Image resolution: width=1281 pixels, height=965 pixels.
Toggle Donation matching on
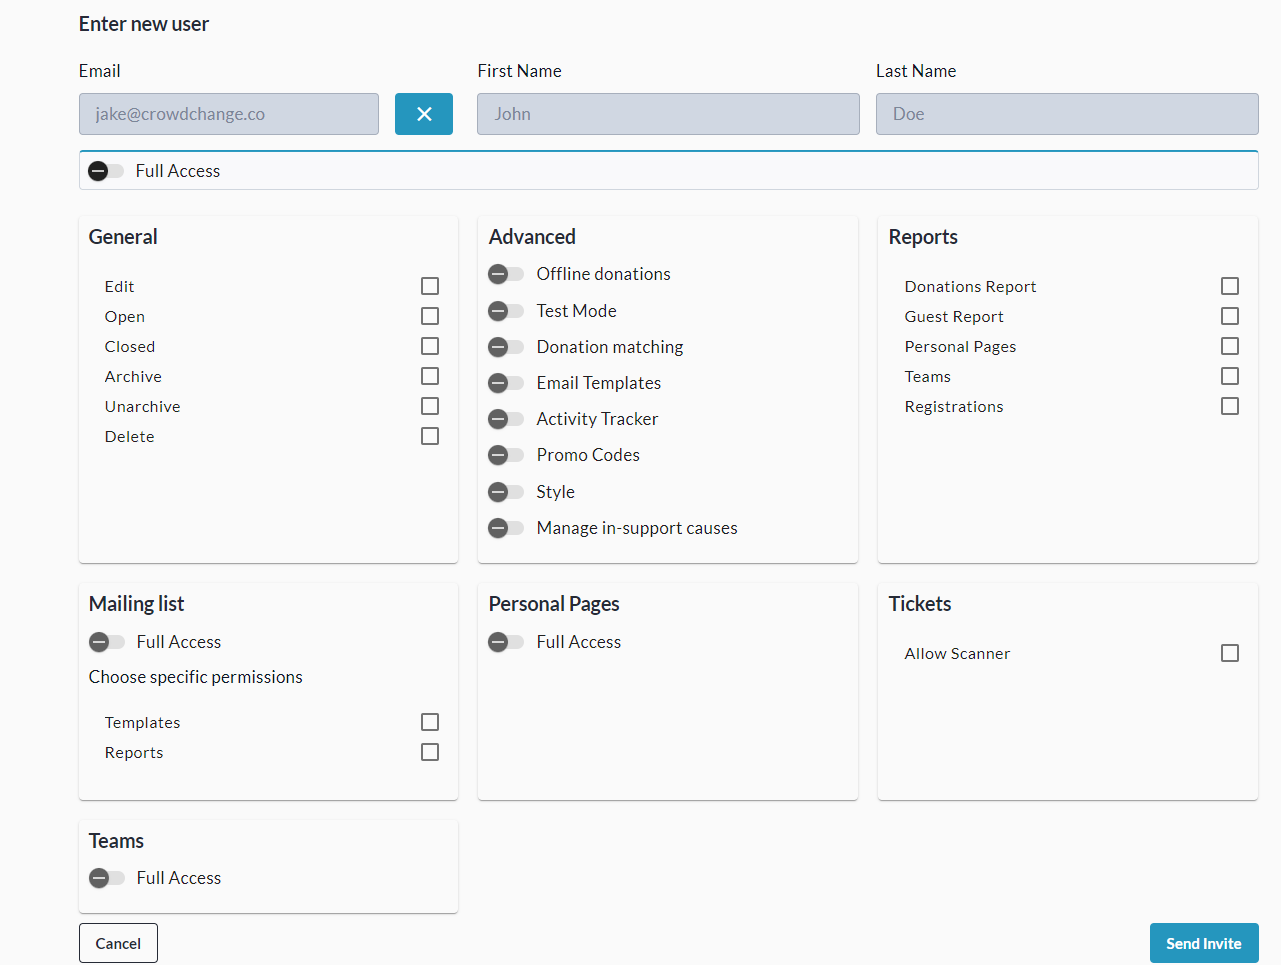coord(506,347)
